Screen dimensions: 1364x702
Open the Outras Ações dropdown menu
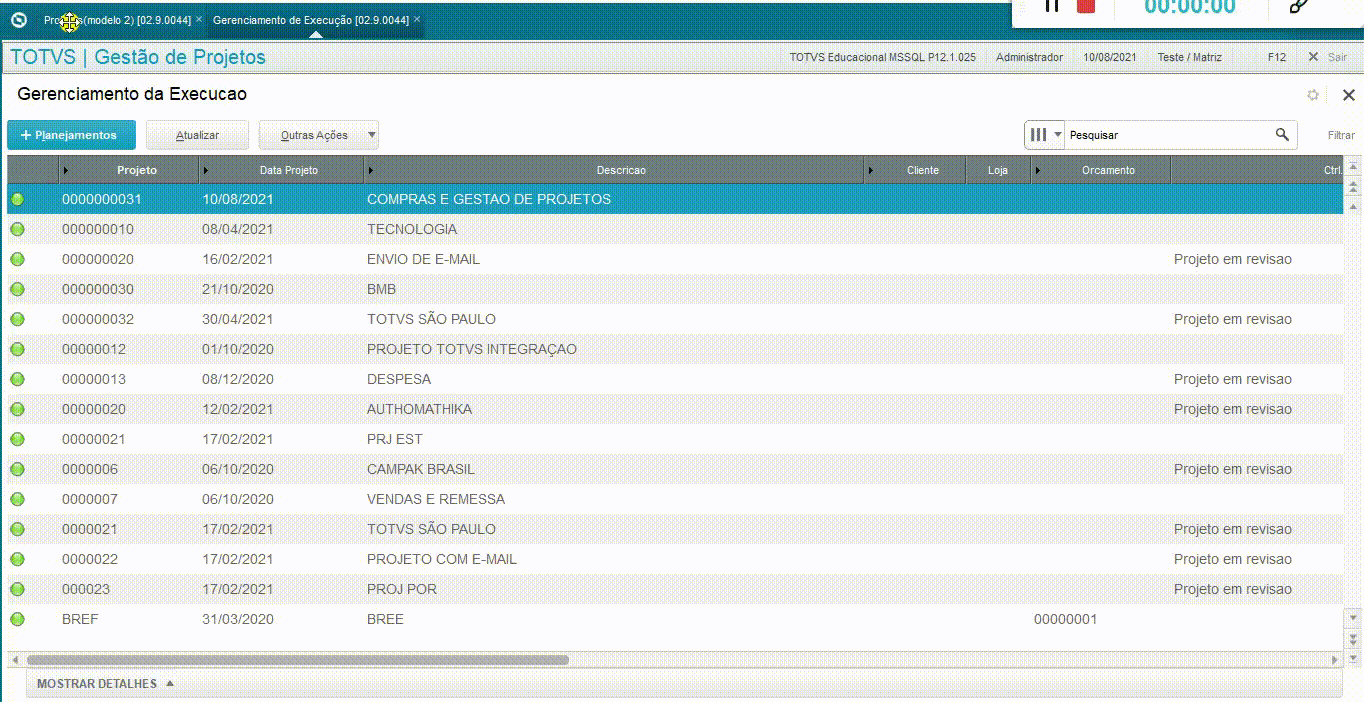click(319, 135)
